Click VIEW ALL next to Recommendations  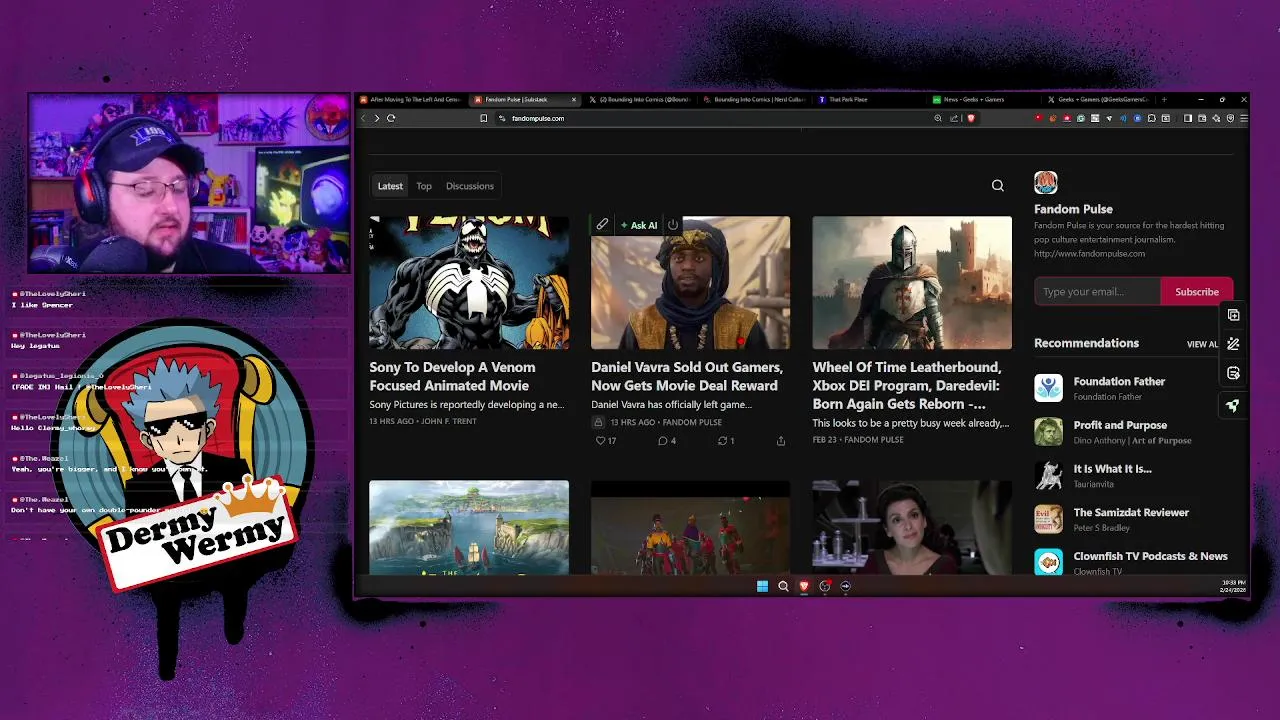[x=1203, y=344]
